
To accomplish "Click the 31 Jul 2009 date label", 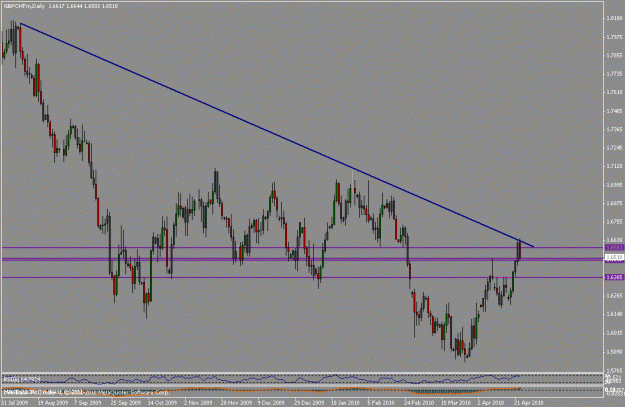I will [15, 403].
